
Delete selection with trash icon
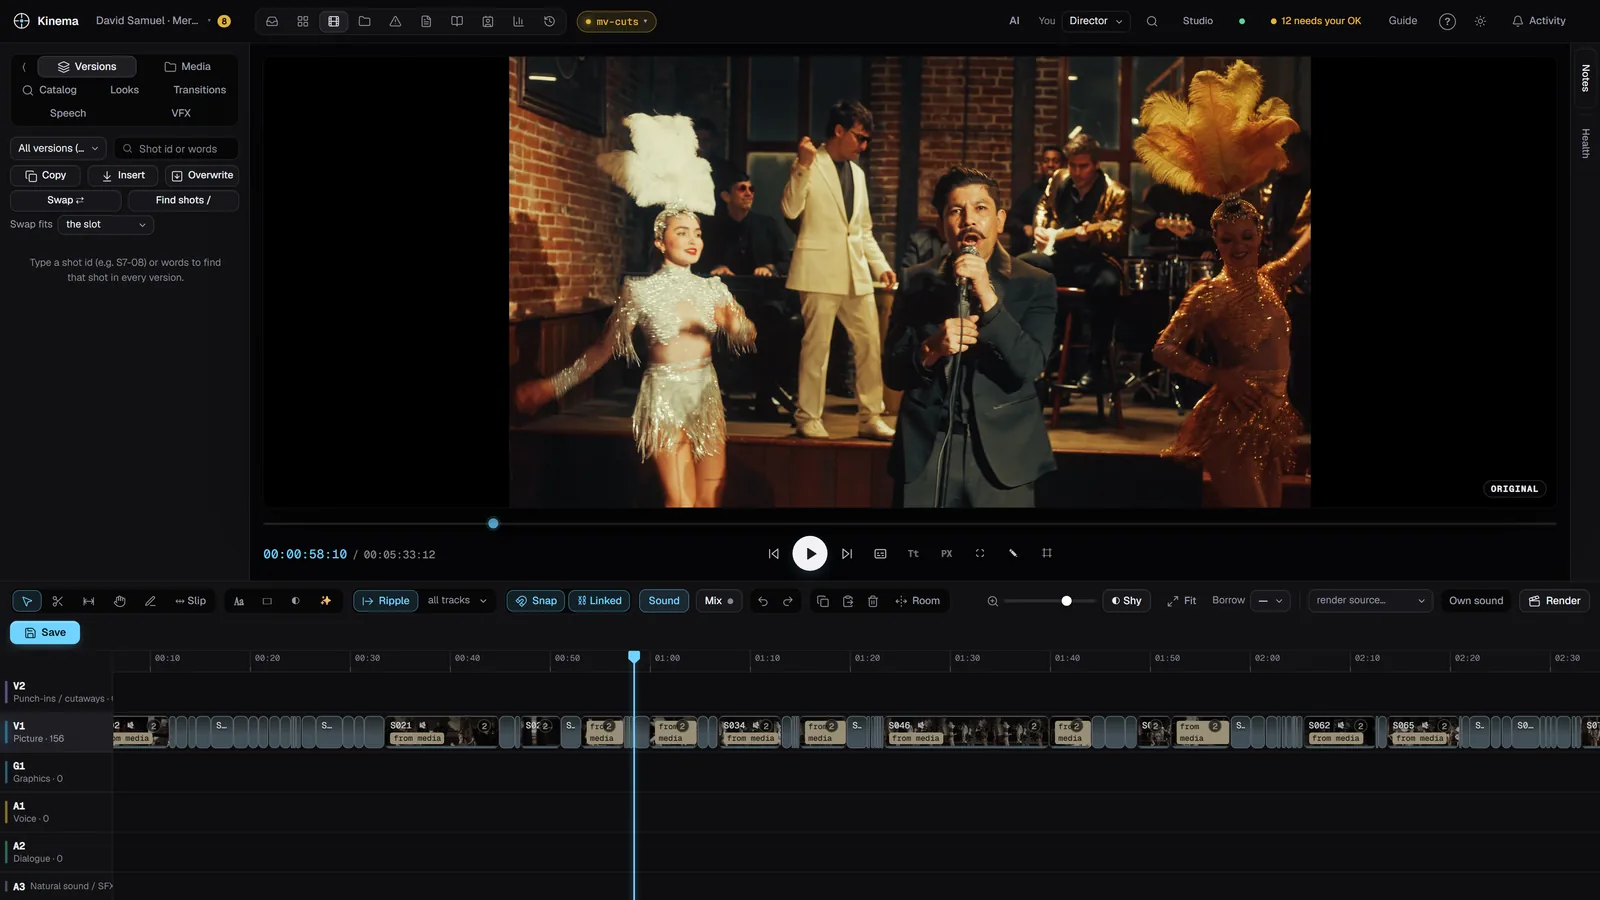873,601
